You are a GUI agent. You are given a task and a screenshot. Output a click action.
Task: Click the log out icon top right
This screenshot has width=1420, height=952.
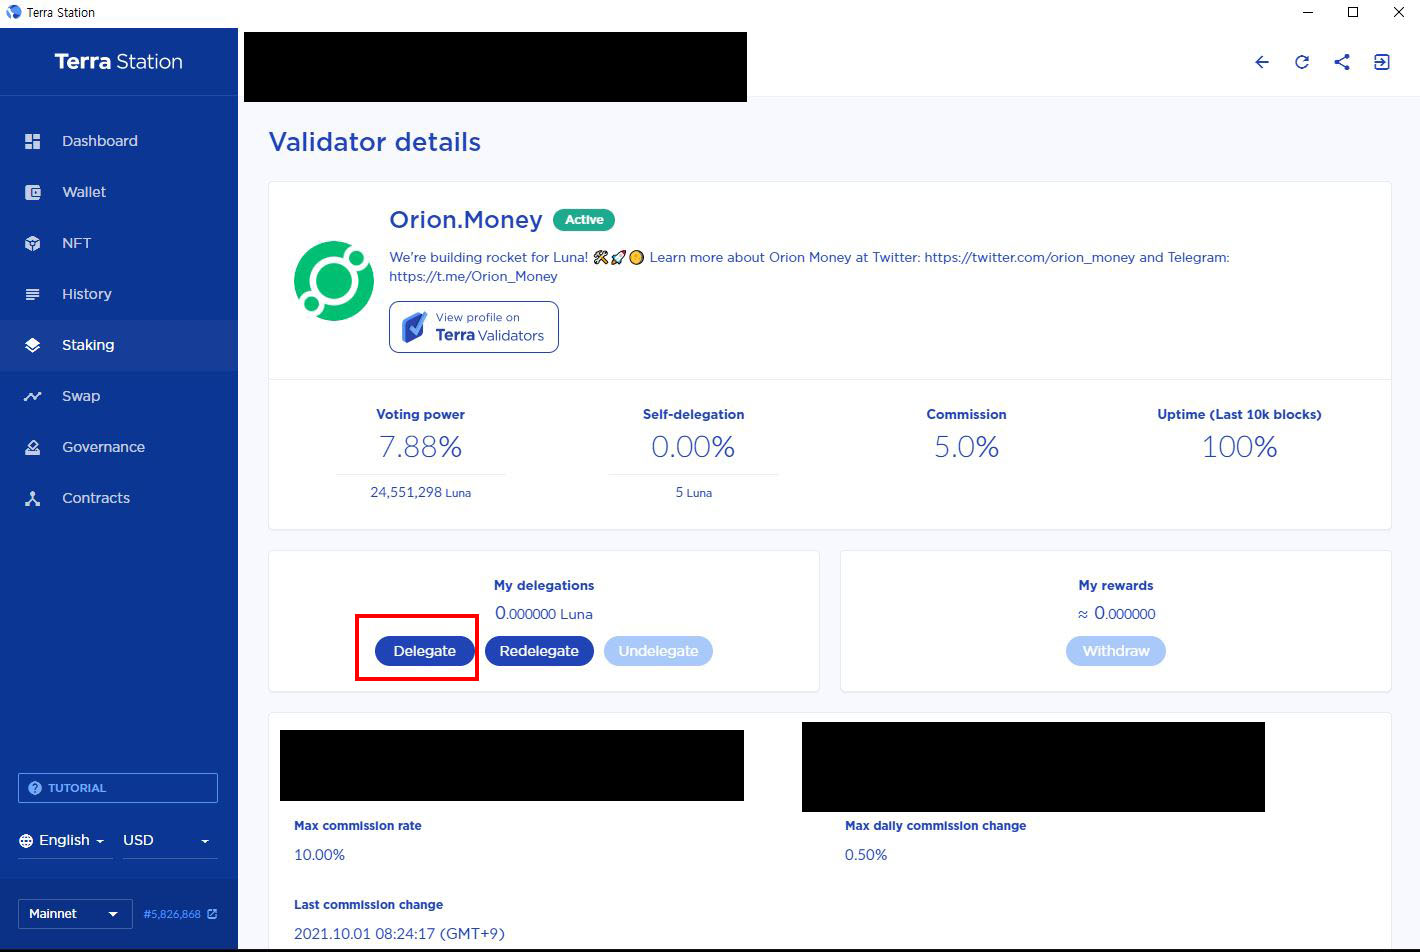coord(1382,62)
